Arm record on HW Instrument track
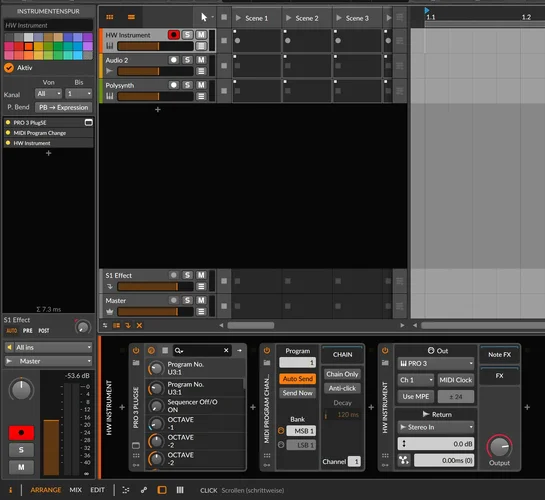 (x=173, y=35)
